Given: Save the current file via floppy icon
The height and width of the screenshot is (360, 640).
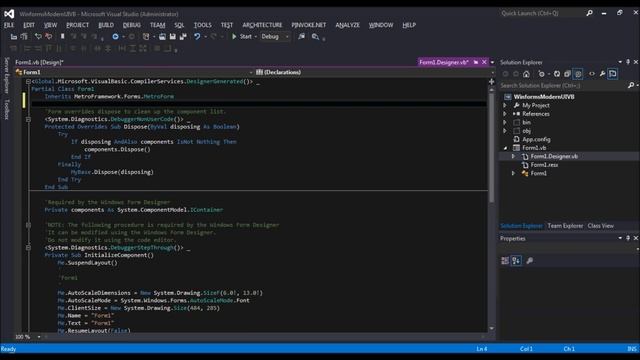Looking at the screenshot, I should pos(173,37).
